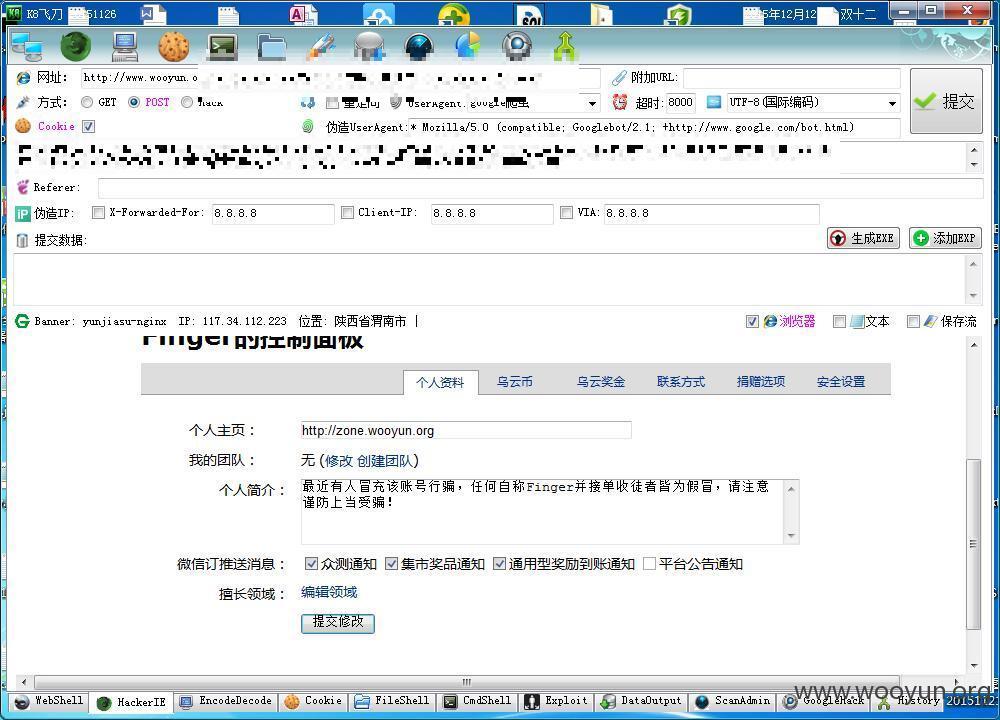The width and height of the screenshot is (1000, 720).
Task: Switch to the 捐赠选项 tab
Action: pyautogui.click(x=761, y=381)
